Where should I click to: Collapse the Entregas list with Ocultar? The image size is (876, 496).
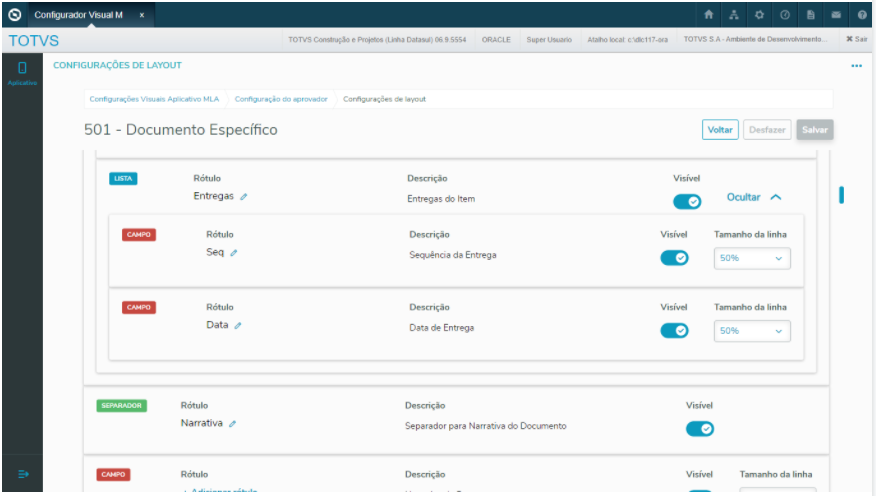coord(754,197)
